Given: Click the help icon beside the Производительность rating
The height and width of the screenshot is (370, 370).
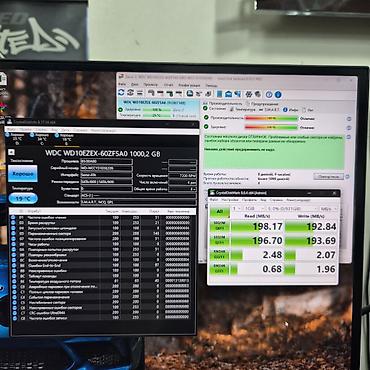Looking at the screenshot, I should 349,119.
